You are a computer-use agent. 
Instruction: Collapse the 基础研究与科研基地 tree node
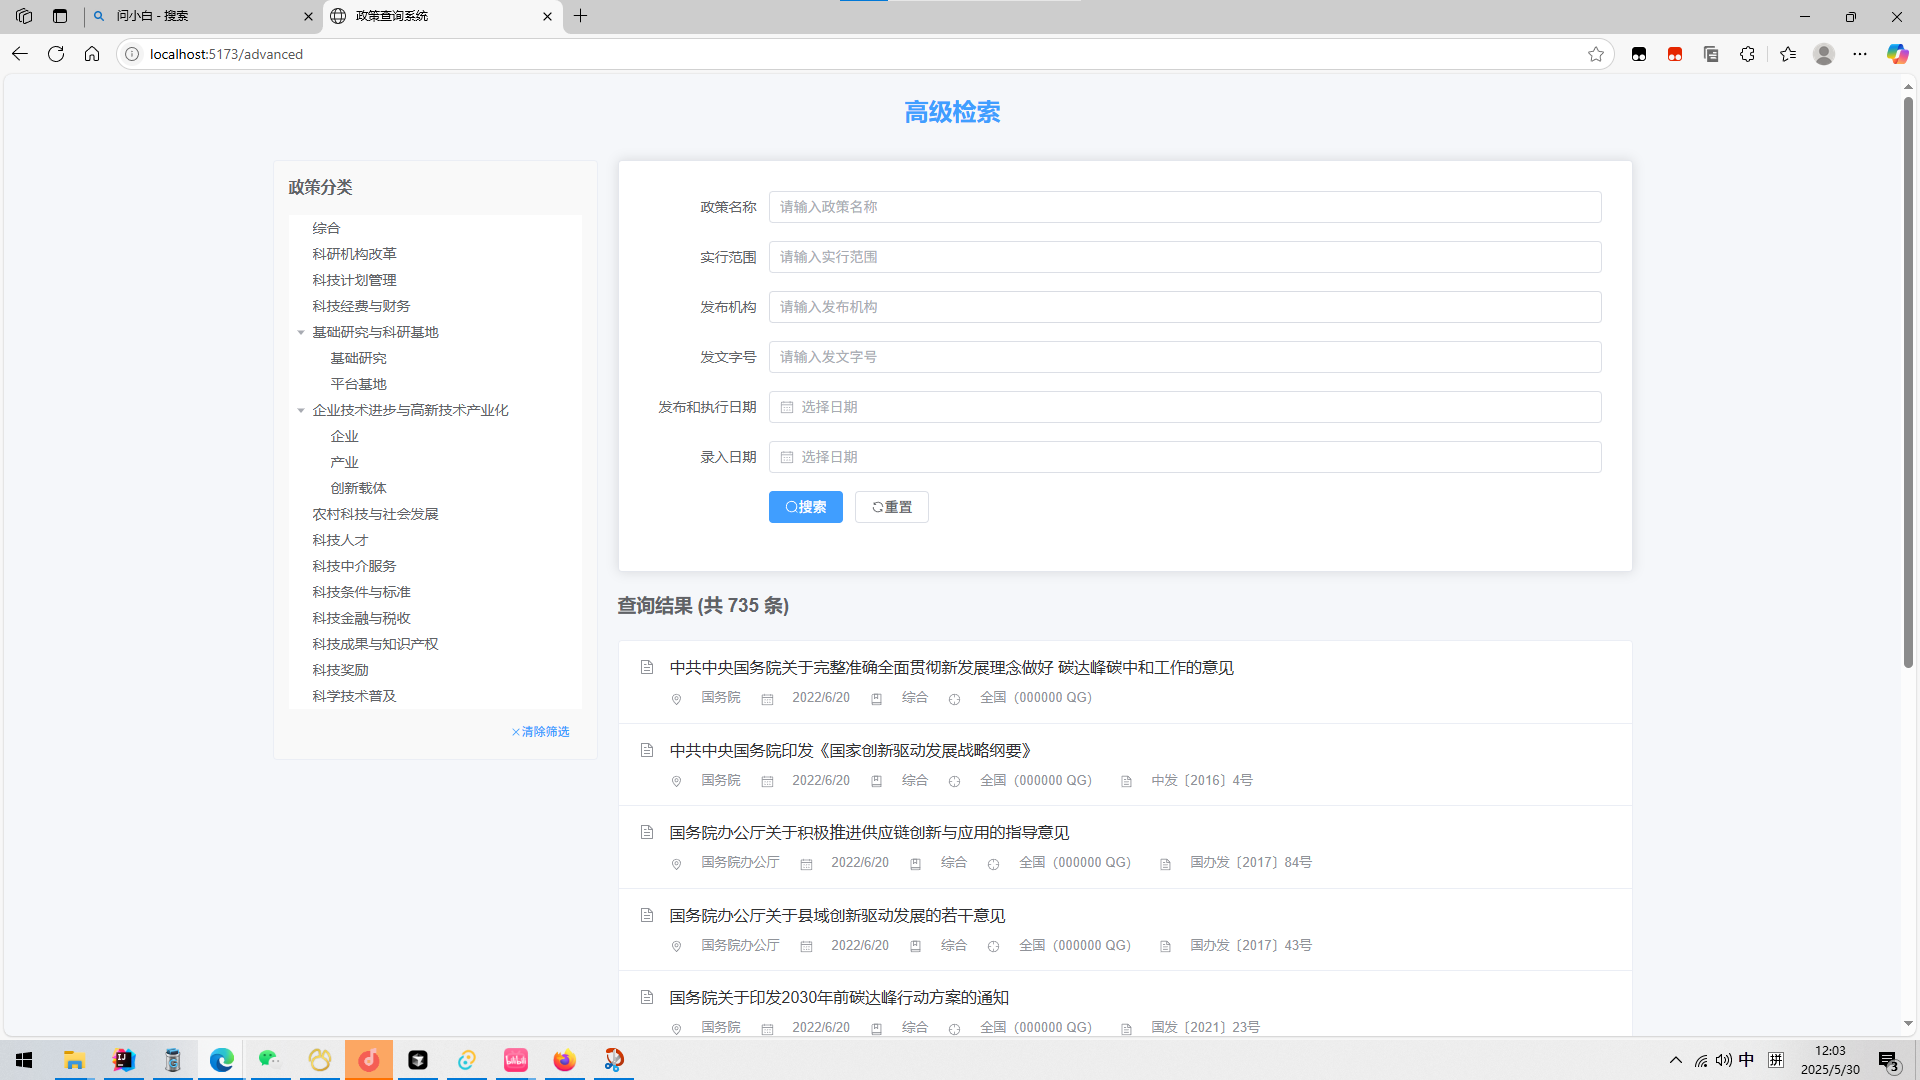pyautogui.click(x=301, y=332)
